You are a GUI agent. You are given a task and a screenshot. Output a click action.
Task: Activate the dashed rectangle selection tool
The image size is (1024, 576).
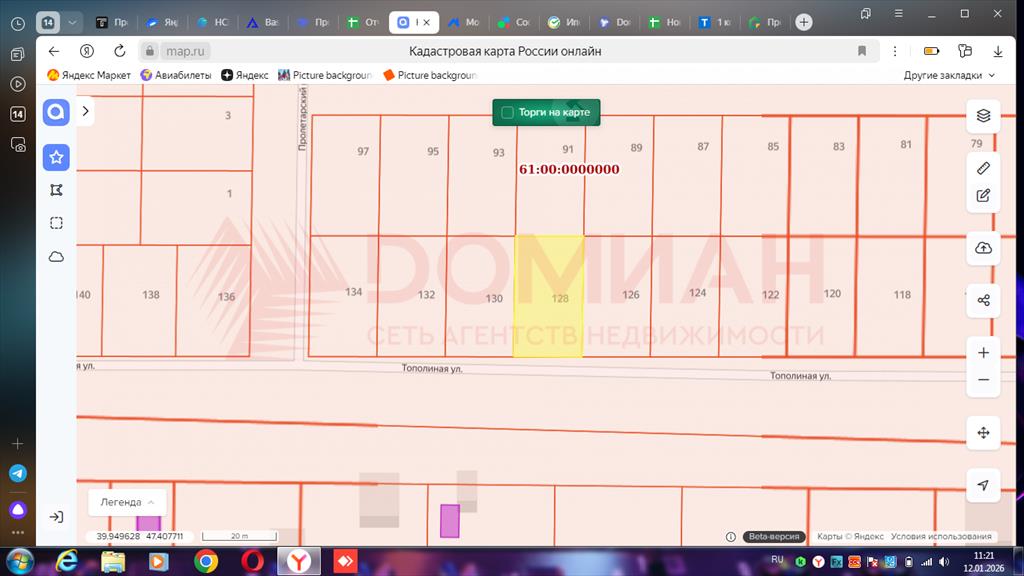pos(57,223)
